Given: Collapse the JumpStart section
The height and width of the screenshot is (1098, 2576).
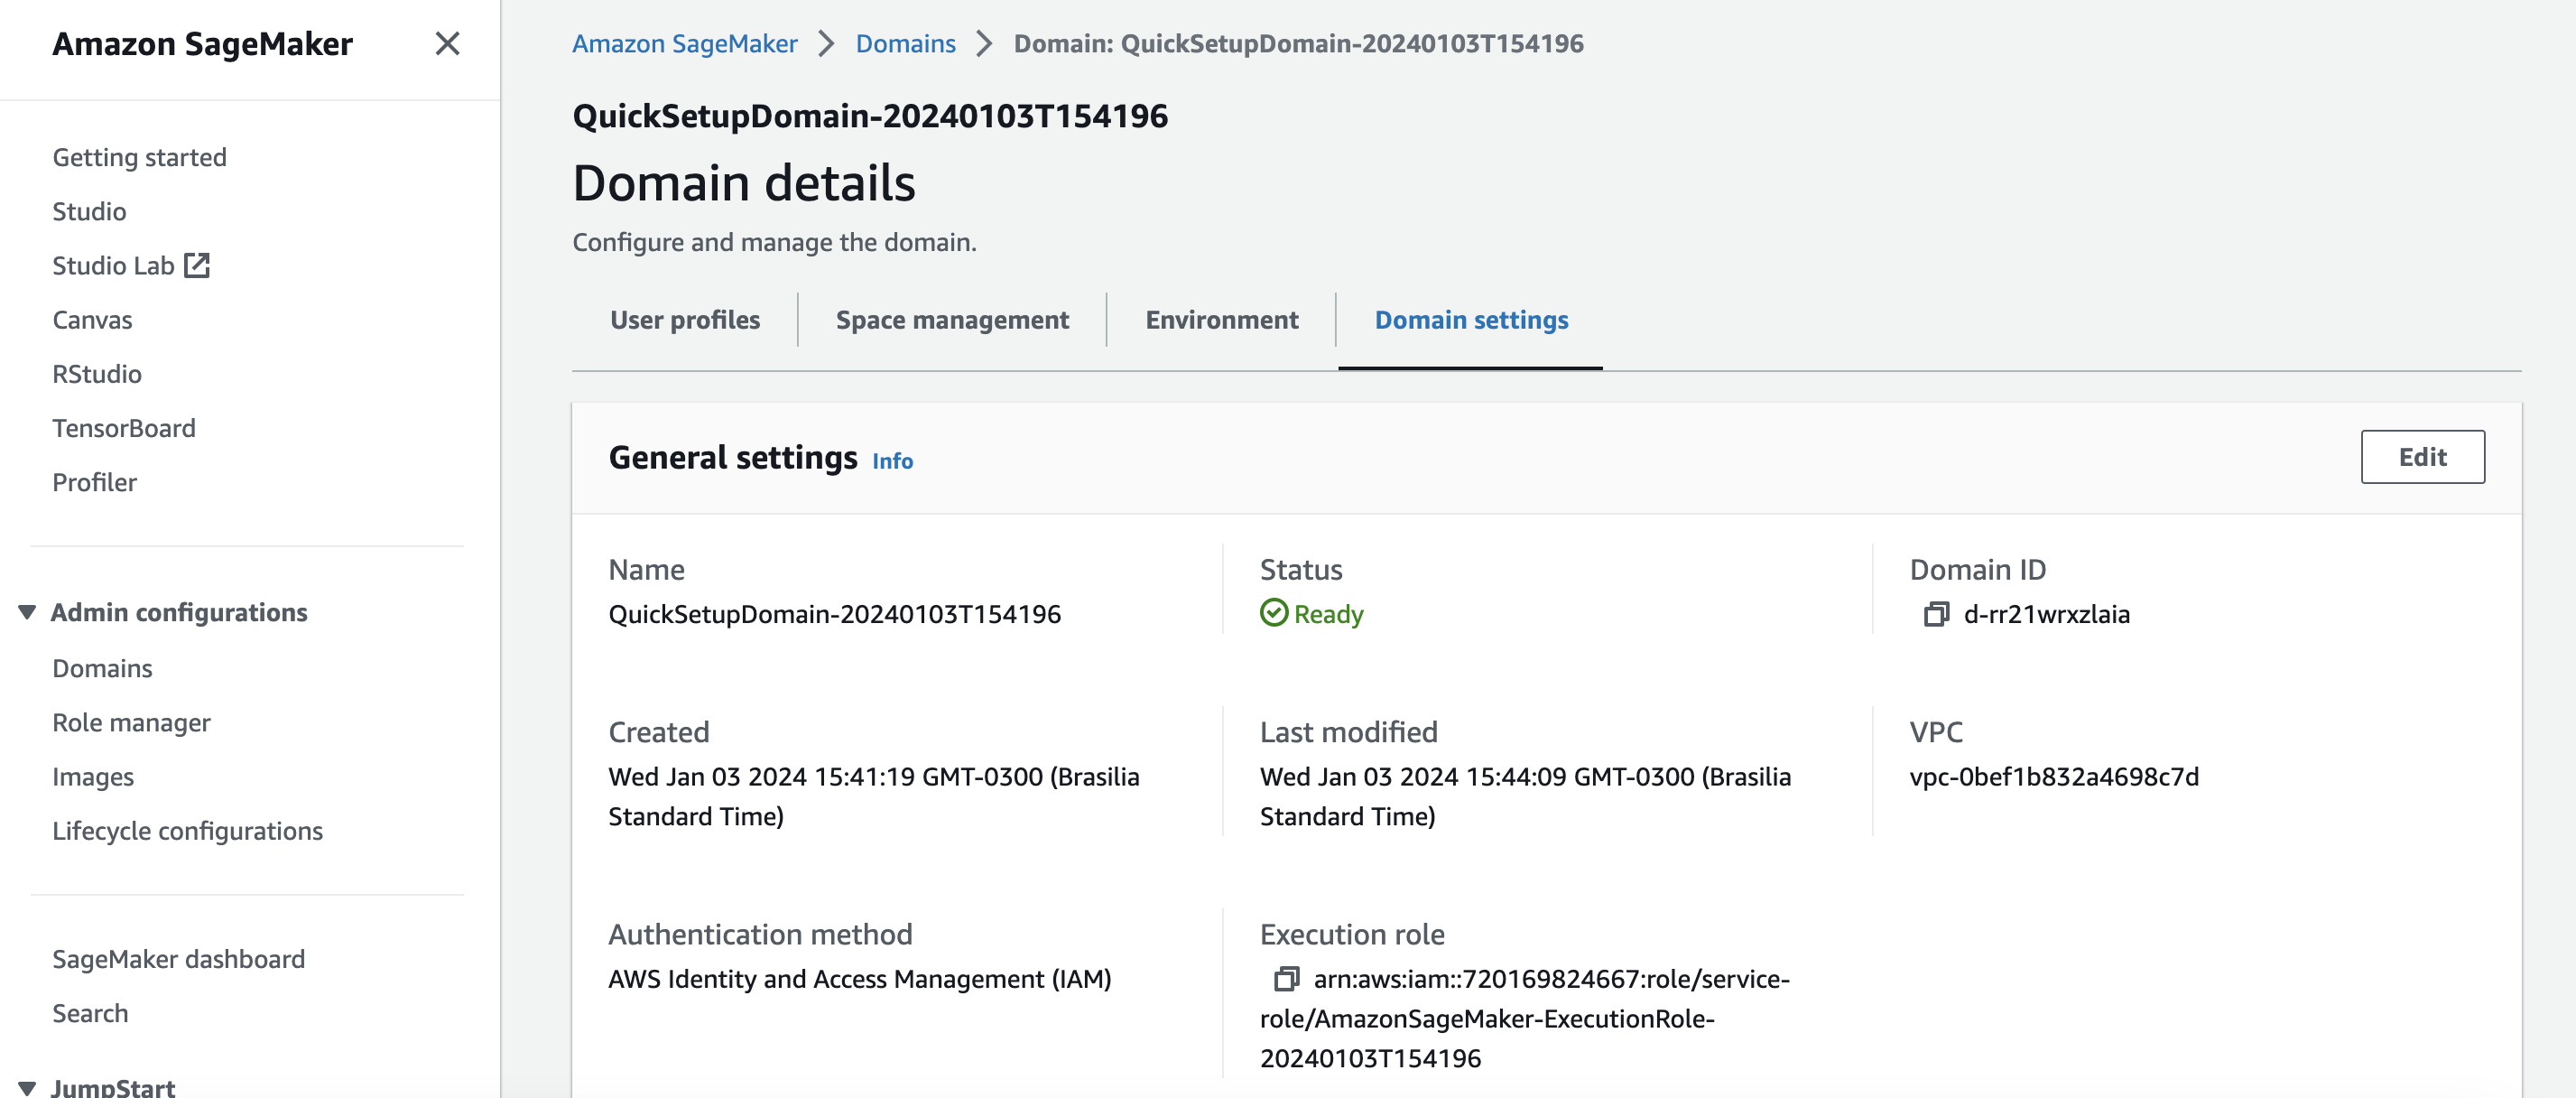Looking at the screenshot, I should pos(27,1087).
